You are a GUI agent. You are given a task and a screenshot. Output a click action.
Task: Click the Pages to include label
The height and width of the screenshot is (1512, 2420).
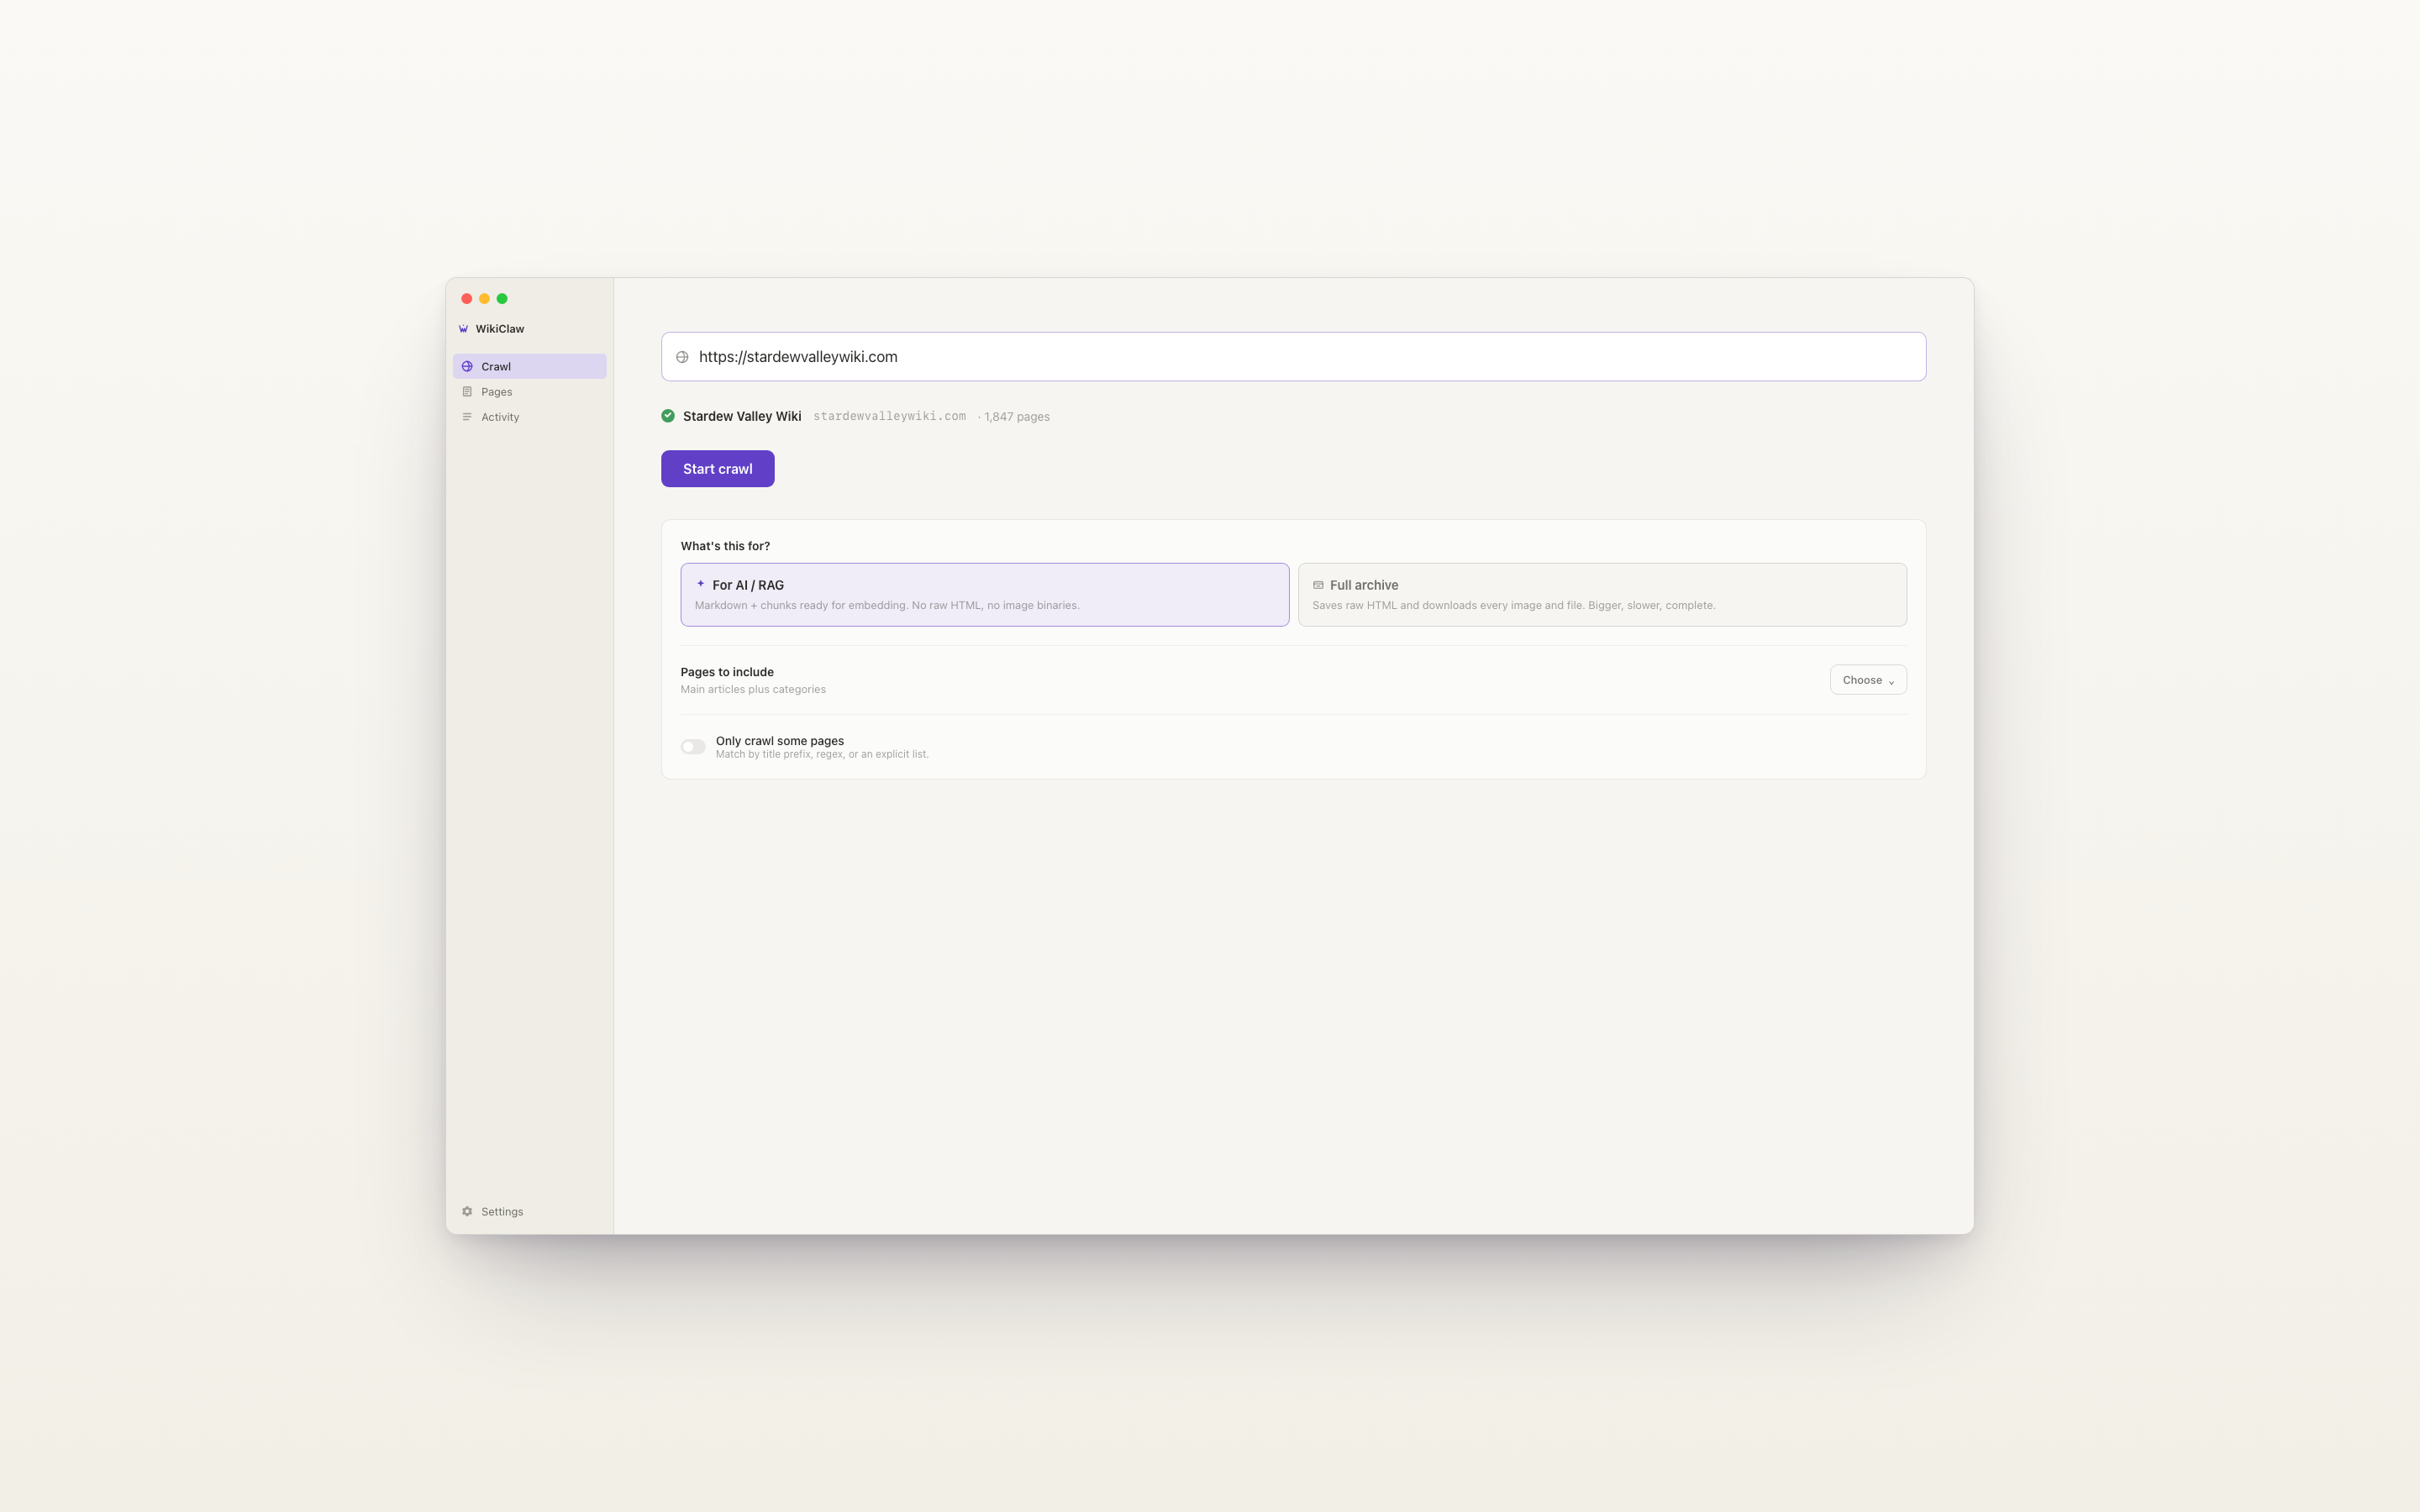727,672
